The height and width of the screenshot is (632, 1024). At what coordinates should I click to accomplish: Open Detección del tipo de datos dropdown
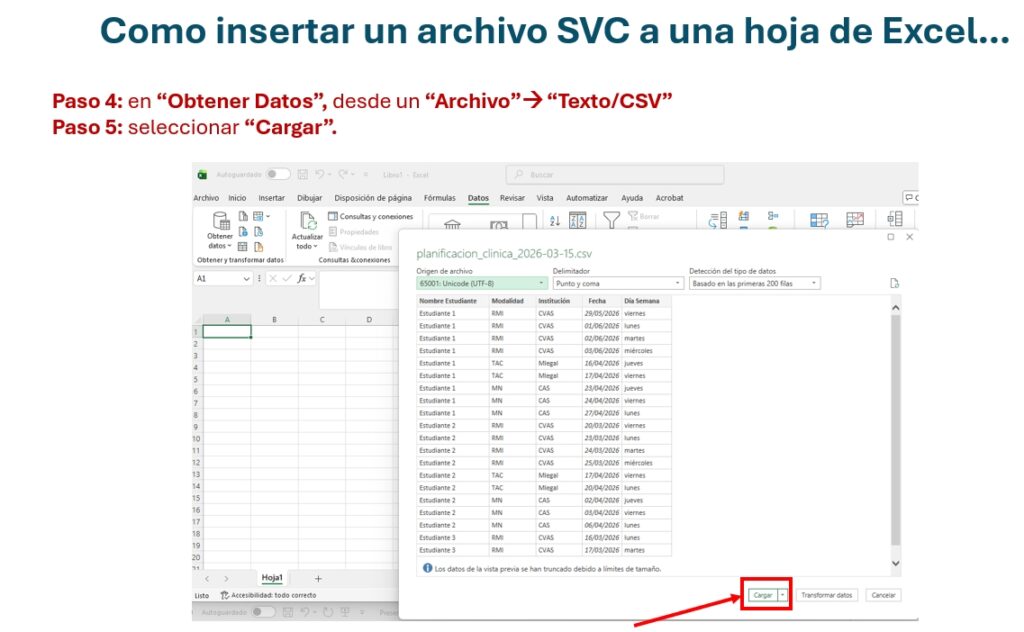[754, 283]
